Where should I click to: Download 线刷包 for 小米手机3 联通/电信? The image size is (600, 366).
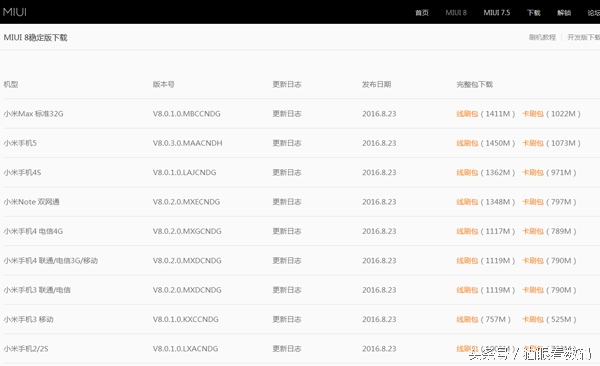[x=467, y=290]
